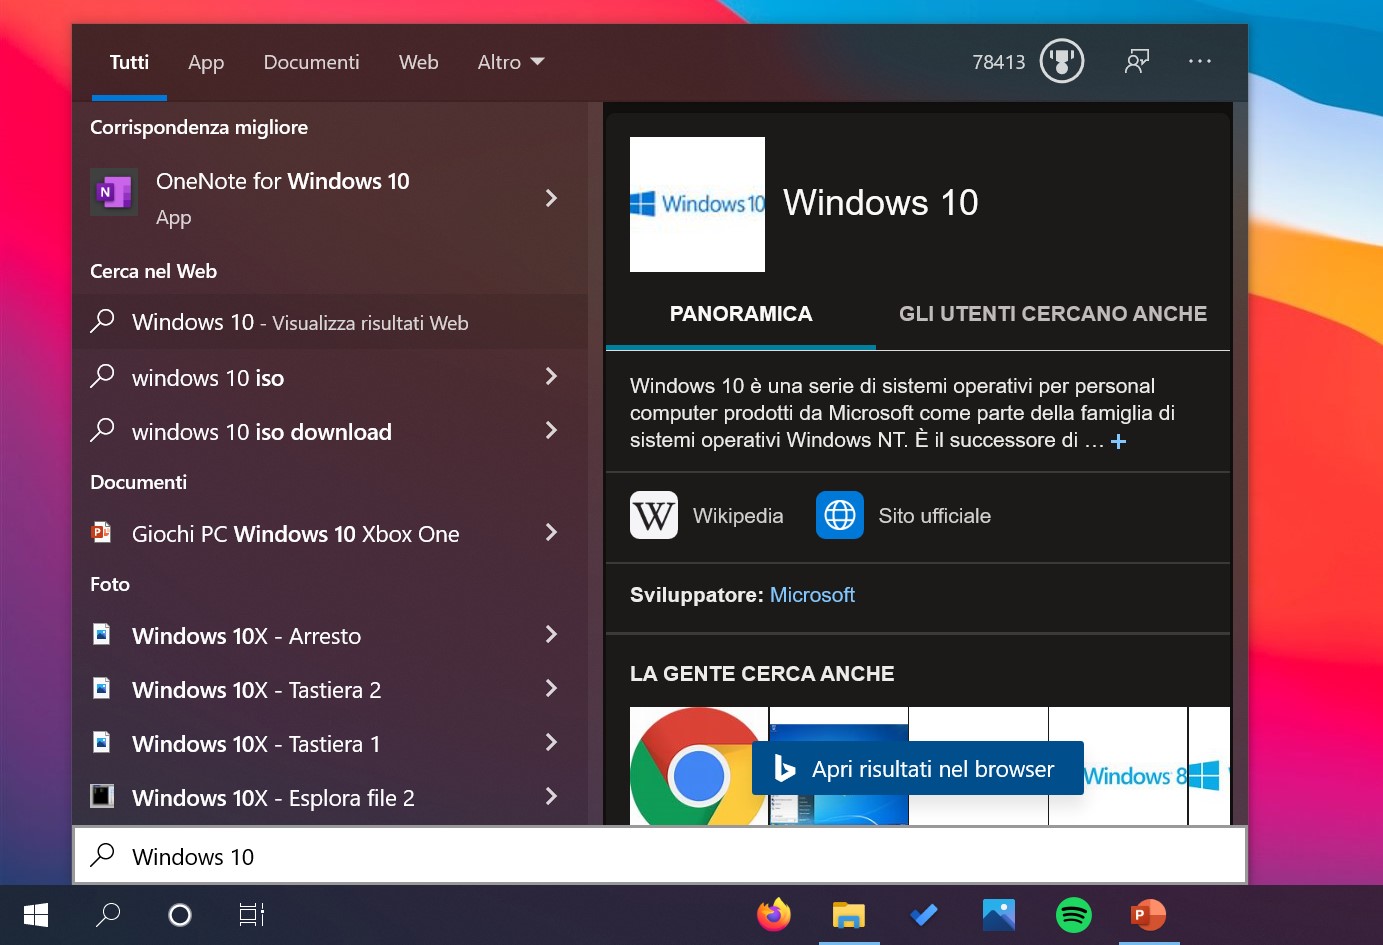Image resolution: width=1383 pixels, height=945 pixels.
Task: Expand windows 10 iso suggestion arrow
Action: point(551,376)
